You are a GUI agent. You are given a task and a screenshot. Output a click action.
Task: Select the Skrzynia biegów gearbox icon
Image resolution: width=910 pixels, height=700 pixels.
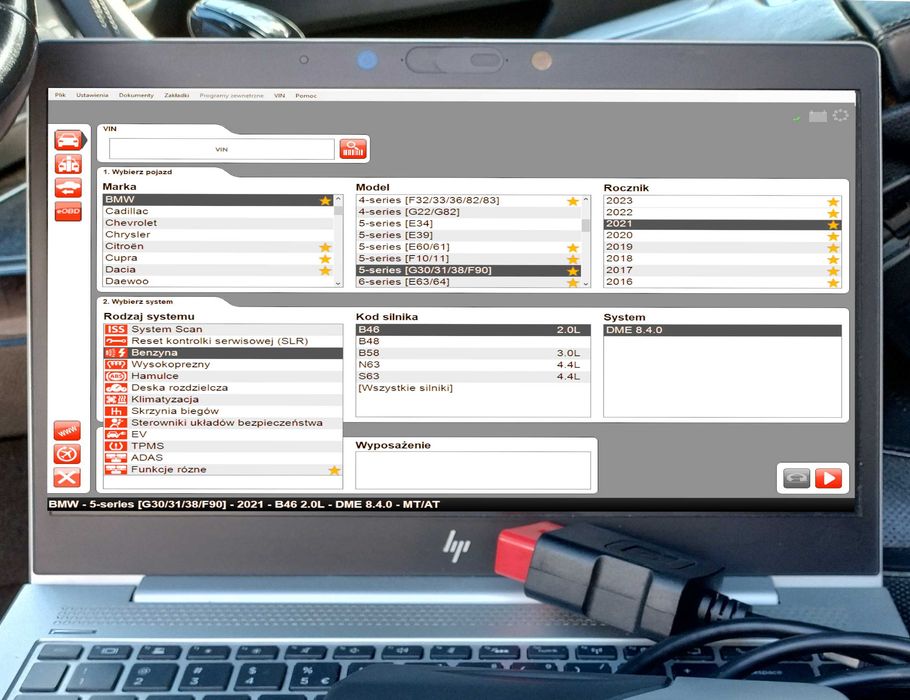pyautogui.click(x=116, y=411)
